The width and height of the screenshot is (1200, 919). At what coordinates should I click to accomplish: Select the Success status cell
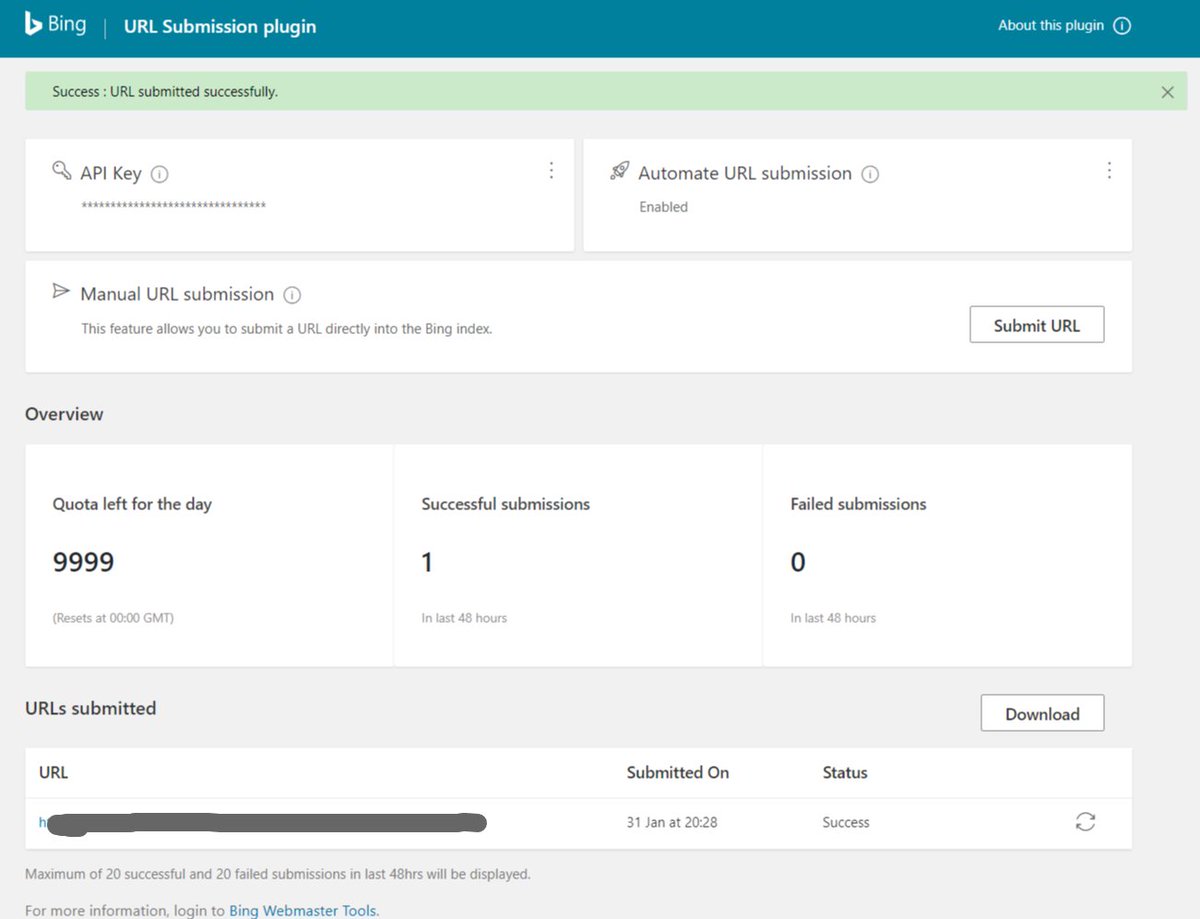tap(846, 822)
